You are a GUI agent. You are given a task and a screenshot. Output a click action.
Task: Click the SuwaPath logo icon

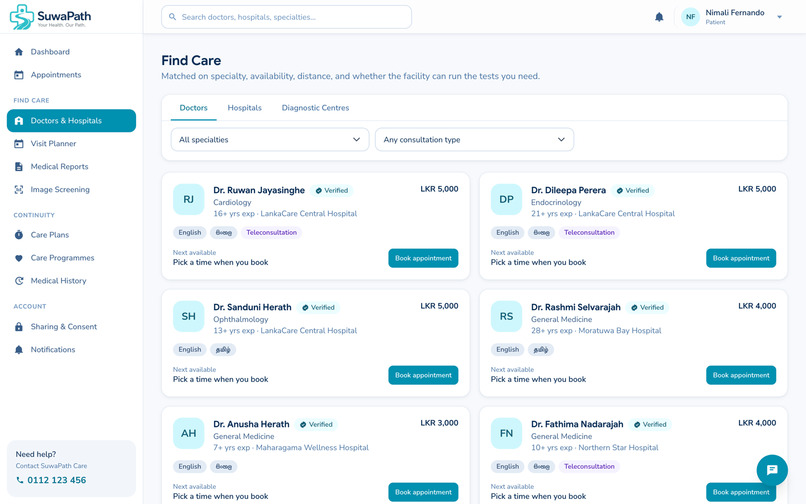[22, 16]
